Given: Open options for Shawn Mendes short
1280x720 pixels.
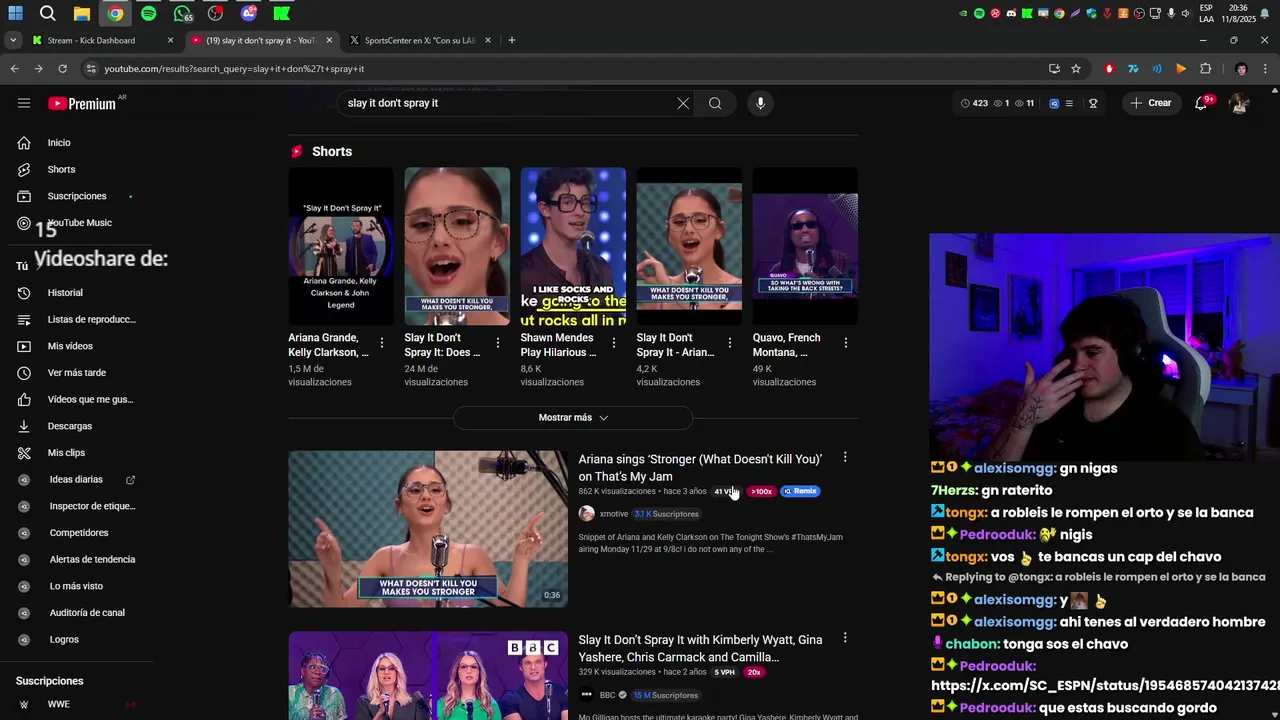Looking at the screenshot, I should (613, 343).
